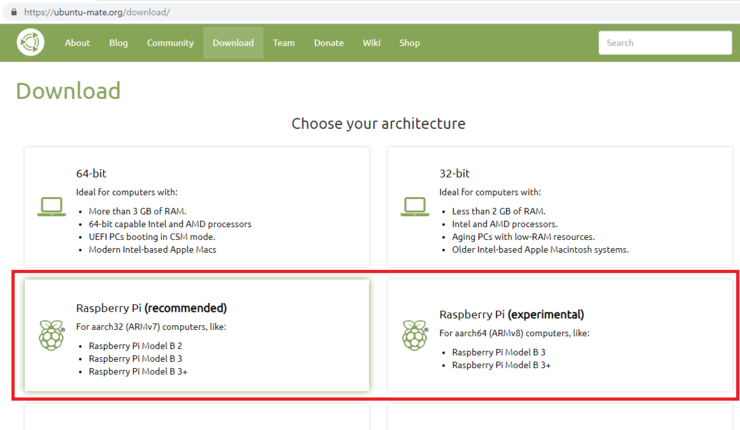Select the Download nav tab

pos(233,43)
